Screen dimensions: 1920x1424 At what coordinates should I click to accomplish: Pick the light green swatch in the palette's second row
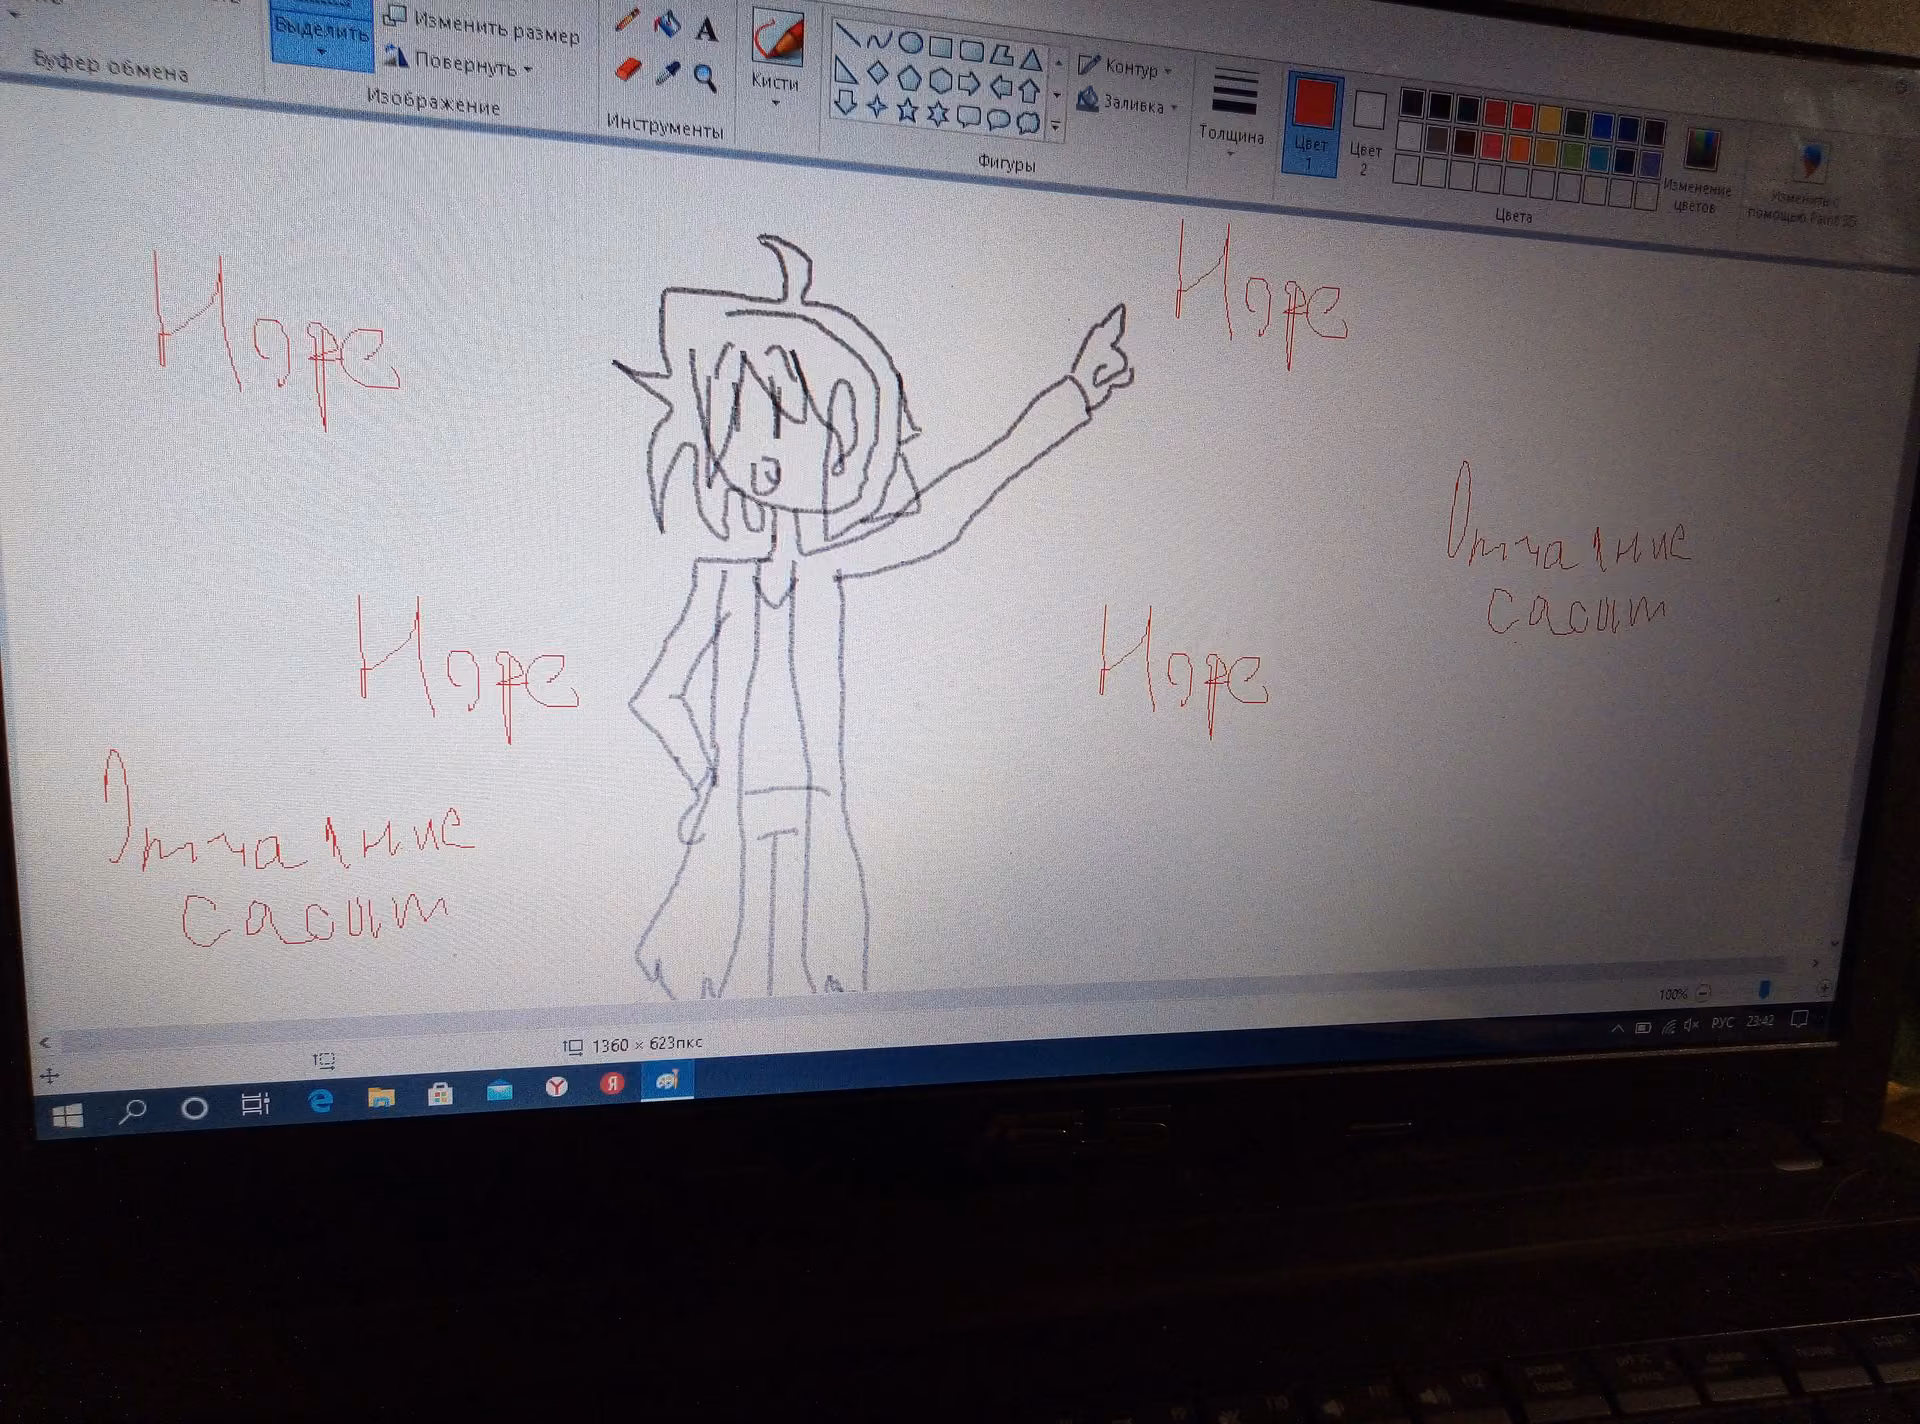pyautogui.click(x=1574, y=154)
